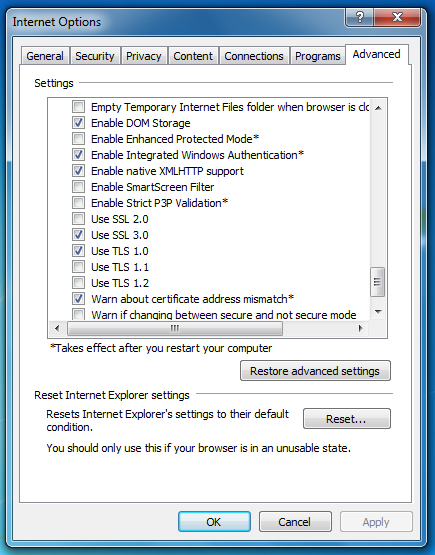Open the Privacy tab

pyautogui.click(x=144, y=56)
